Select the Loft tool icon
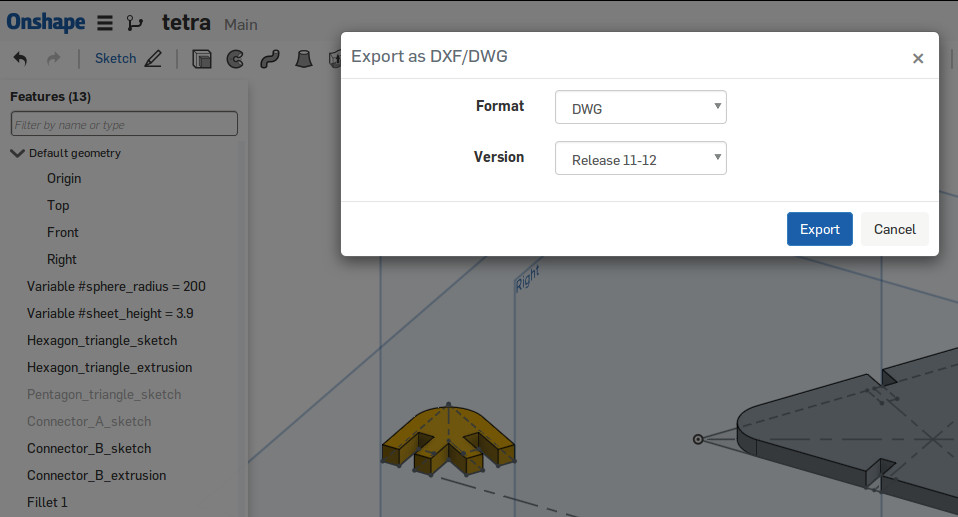This screenshot has width=958, height=517. coord(304,59)
